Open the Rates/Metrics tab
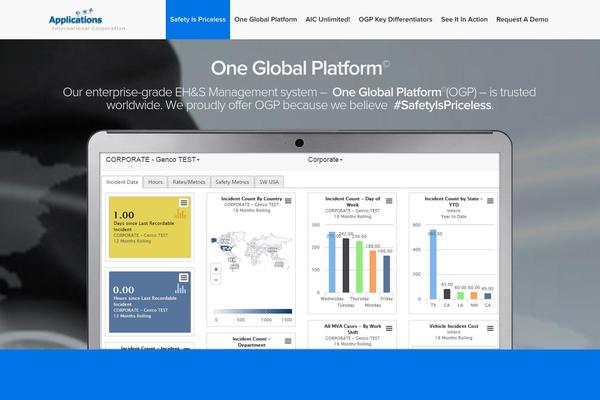This screenshot has height=400, width=600. pos(189,182)
